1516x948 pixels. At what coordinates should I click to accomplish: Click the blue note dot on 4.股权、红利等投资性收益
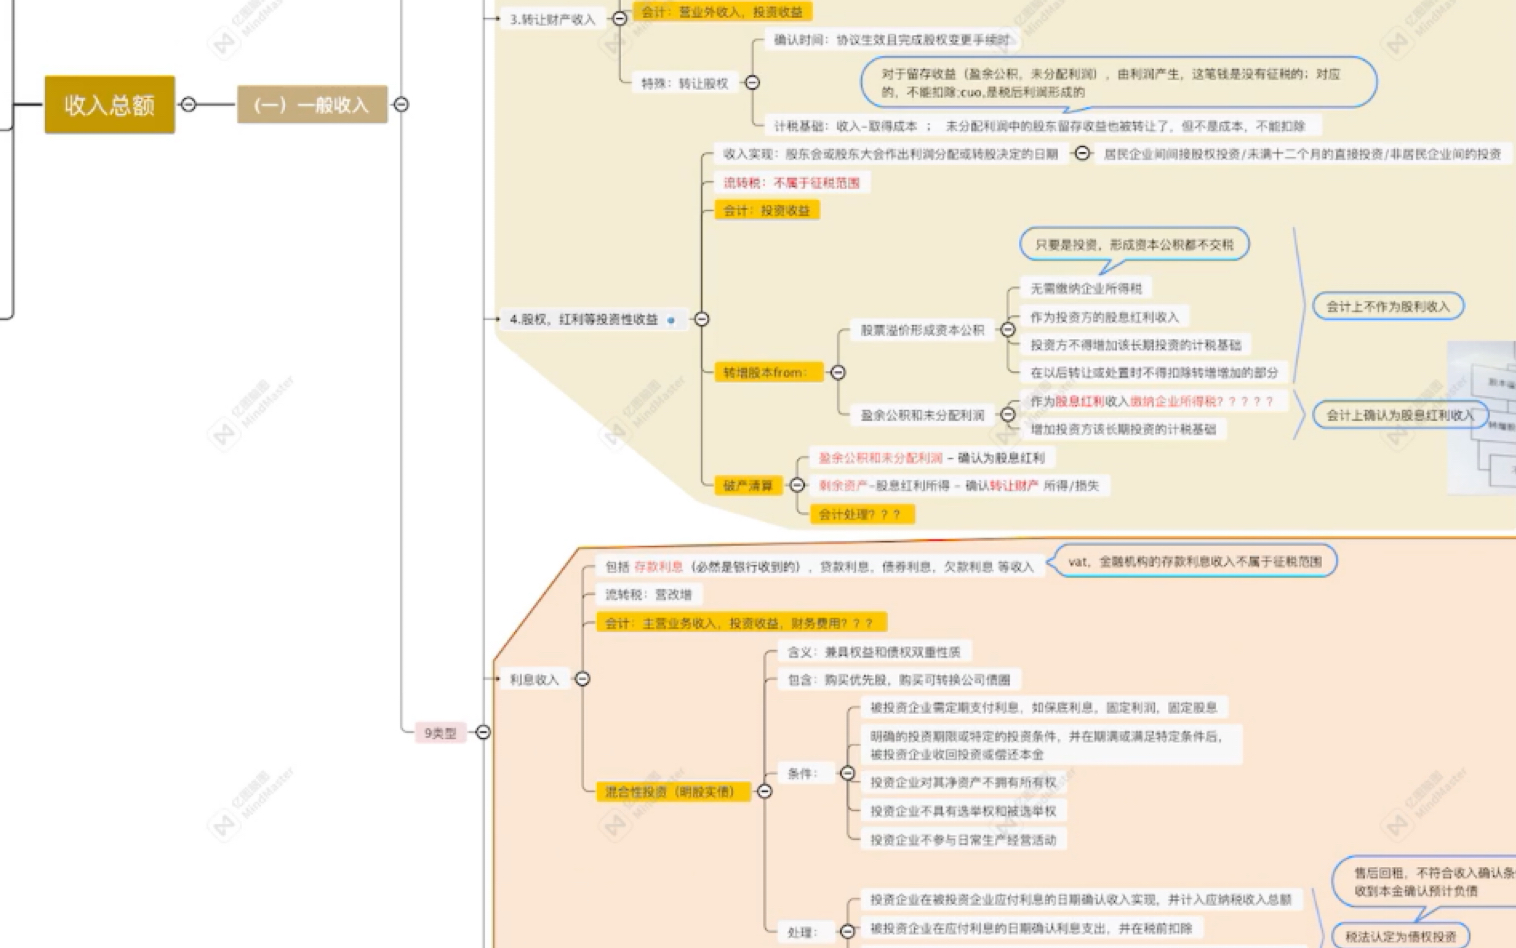[671, 320]
